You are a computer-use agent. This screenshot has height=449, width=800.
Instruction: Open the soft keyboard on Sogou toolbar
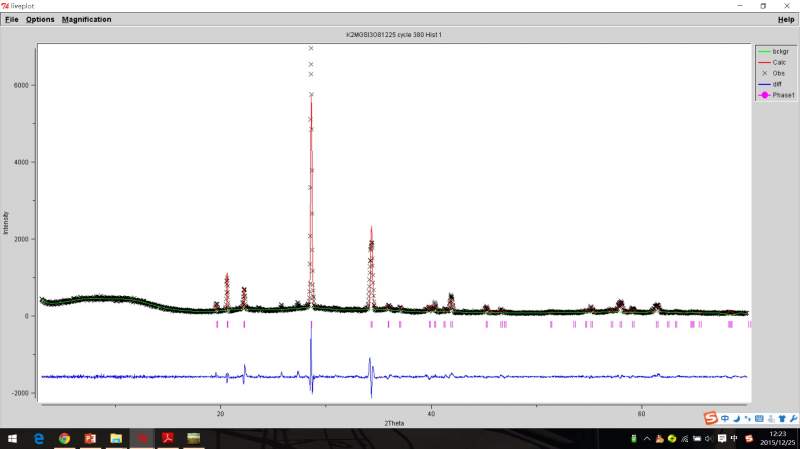[759, 419]
